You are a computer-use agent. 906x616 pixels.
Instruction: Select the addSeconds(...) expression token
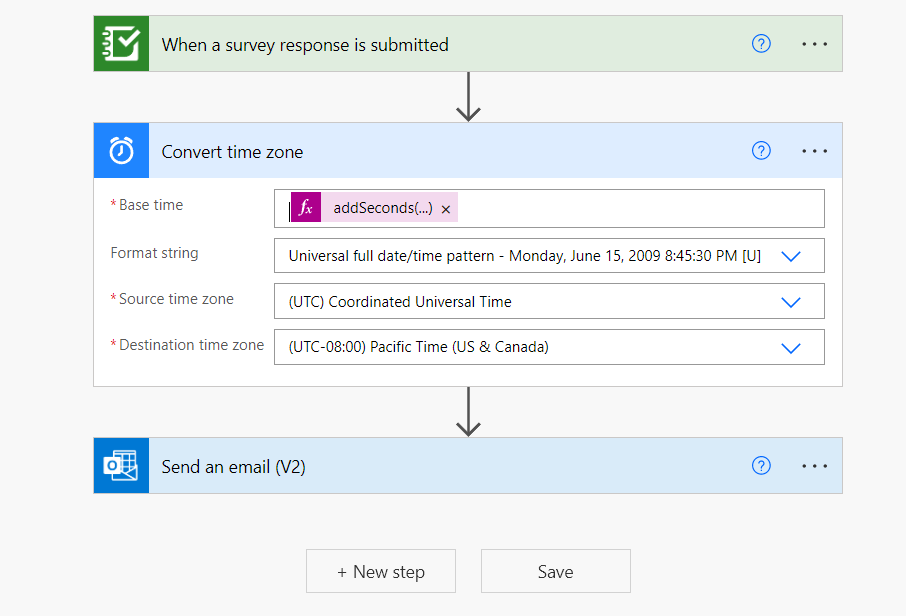click(382, 208)
